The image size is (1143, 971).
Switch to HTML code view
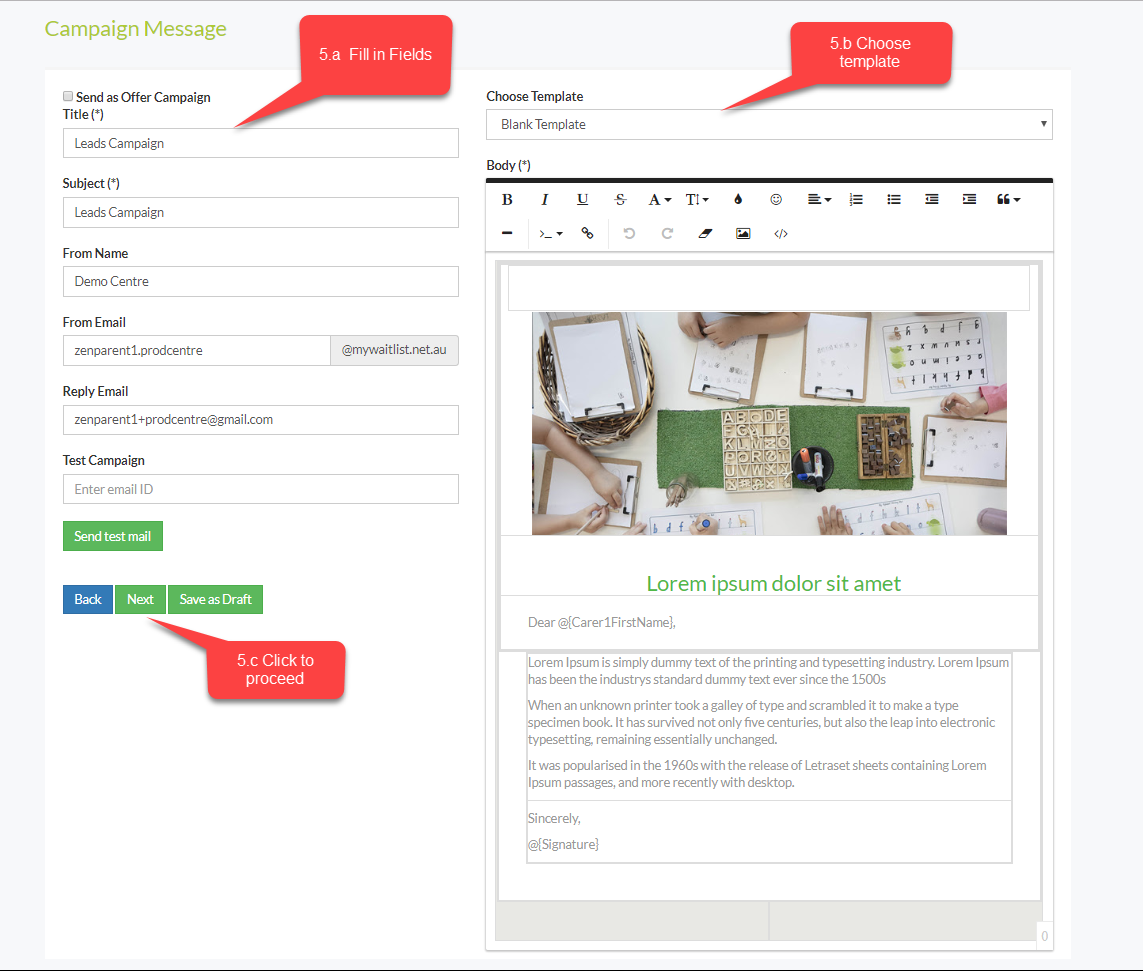pyautogui.click(x=781, y=233)
